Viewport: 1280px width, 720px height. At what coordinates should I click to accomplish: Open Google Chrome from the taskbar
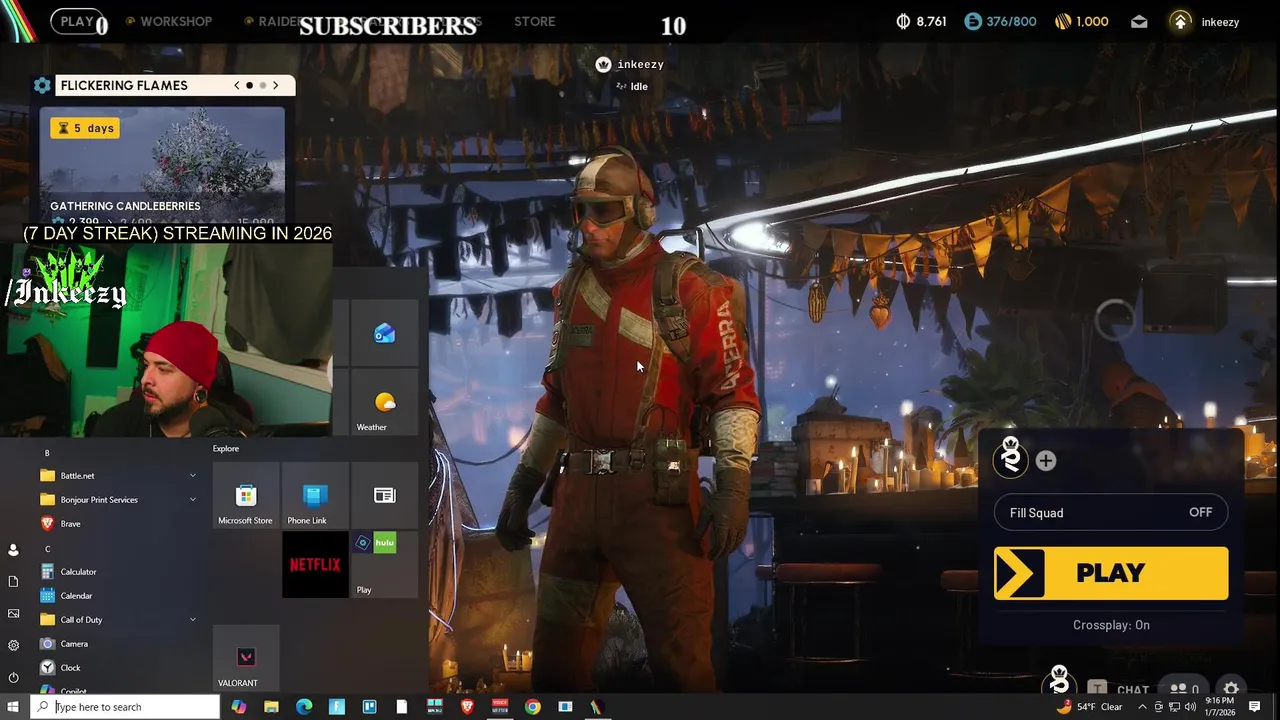pyautogui.click(x=533, y=707)
